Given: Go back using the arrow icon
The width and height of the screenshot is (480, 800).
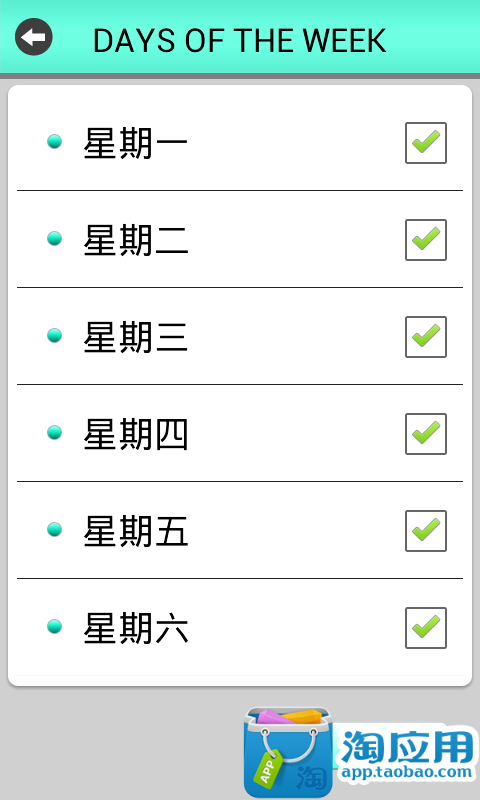Looking at the screenshot, I should (34, 37).
